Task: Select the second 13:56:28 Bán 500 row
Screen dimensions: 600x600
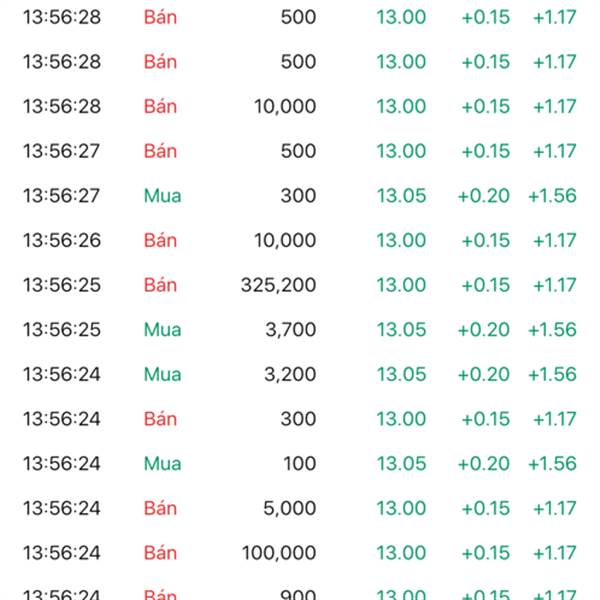Action: pyautogui.click(x=300, y=62)
